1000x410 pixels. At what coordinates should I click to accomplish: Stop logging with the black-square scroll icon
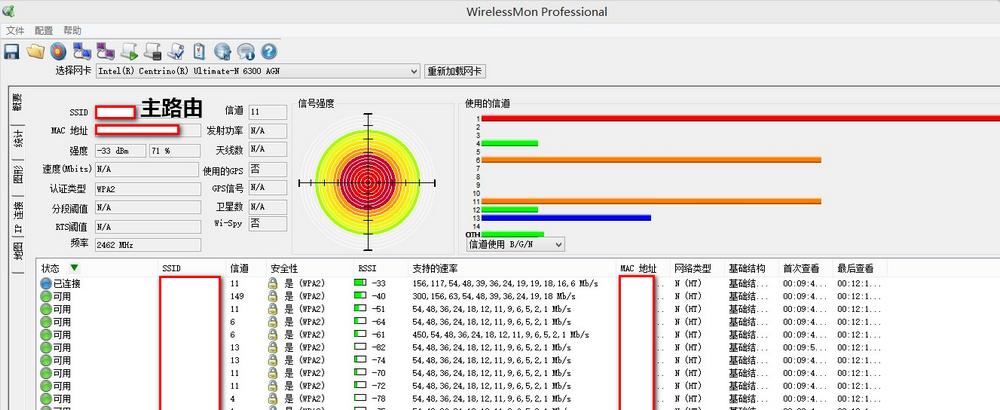pos(152,52)
